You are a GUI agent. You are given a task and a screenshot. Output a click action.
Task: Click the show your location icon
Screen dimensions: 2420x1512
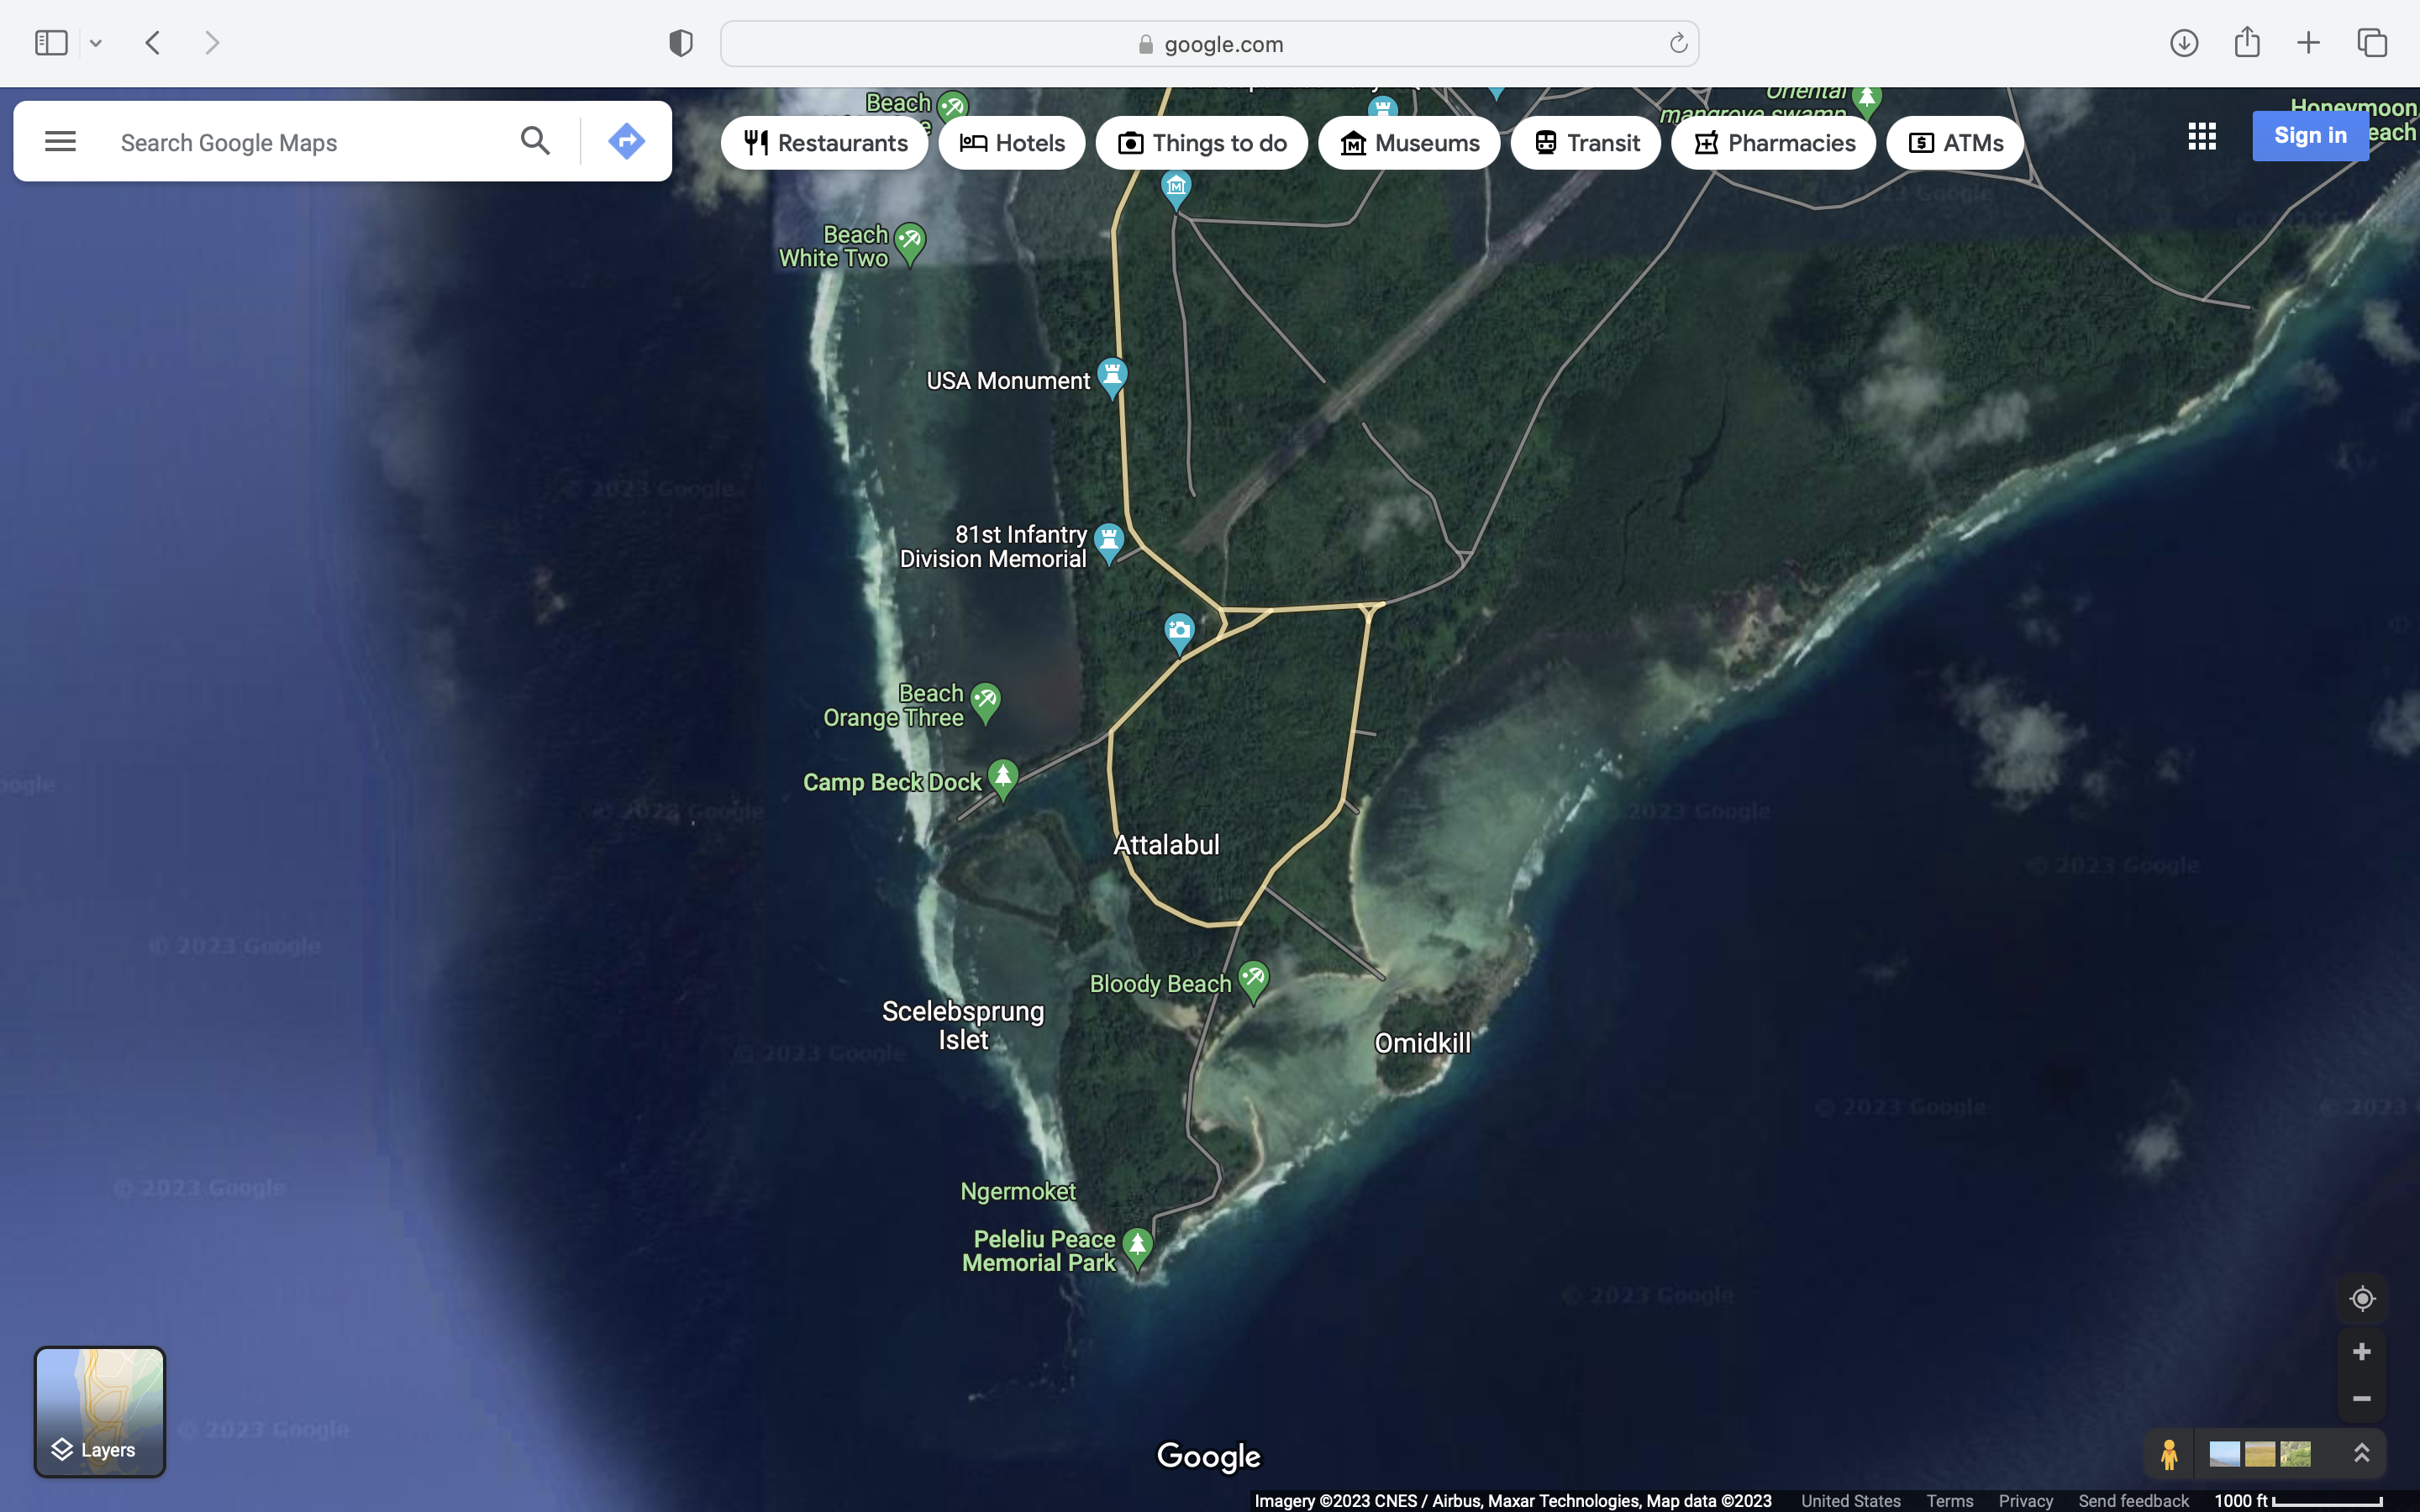tap(2361, 1298)
